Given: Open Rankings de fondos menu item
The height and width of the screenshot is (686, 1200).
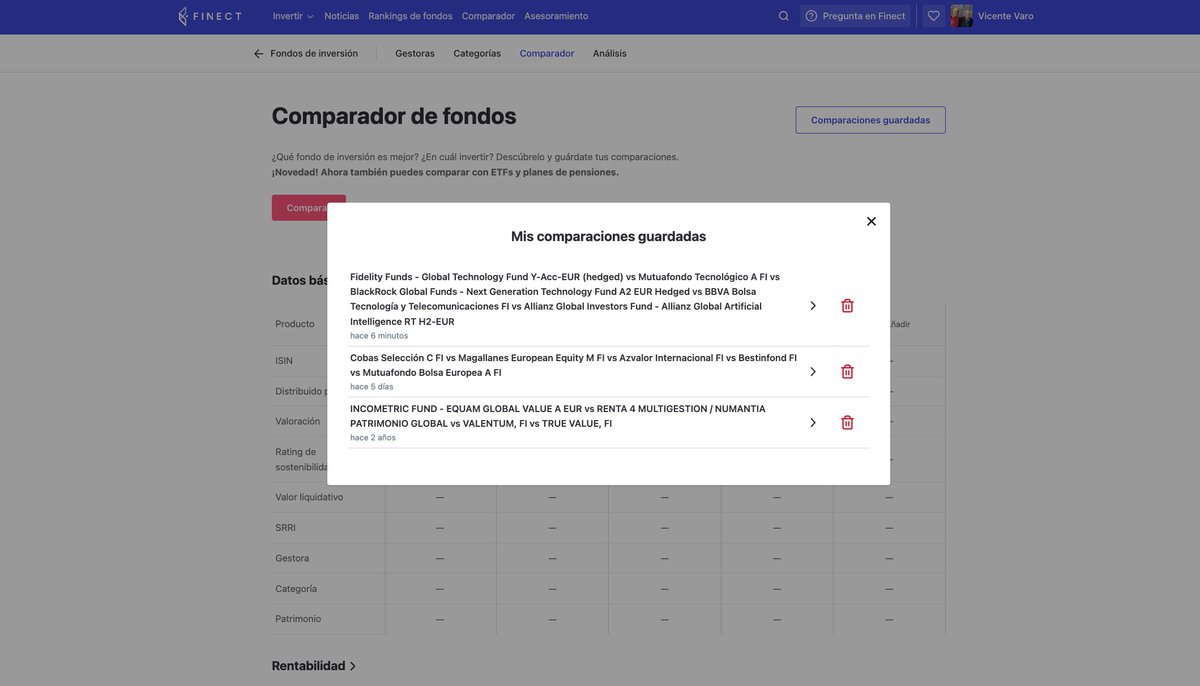Looking at the screenshot, I should pos(410,16).
